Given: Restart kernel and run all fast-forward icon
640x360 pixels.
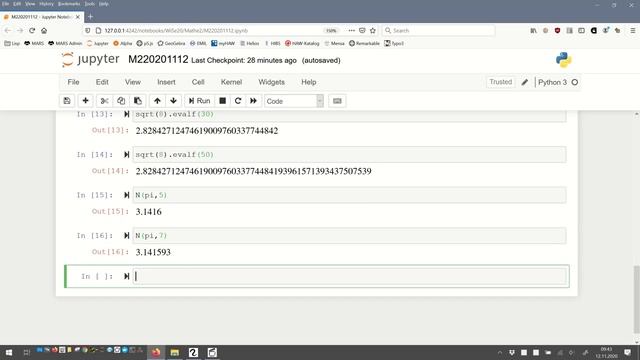Looking at the screenshot, I should pyautogui.click(x=253, y=101).
